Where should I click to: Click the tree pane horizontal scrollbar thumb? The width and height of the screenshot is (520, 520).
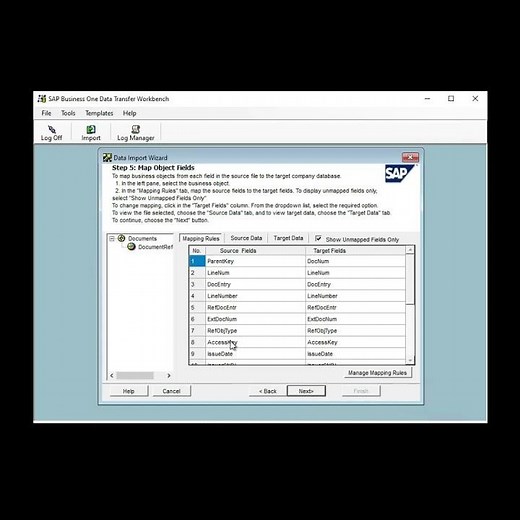click(135, 375)
